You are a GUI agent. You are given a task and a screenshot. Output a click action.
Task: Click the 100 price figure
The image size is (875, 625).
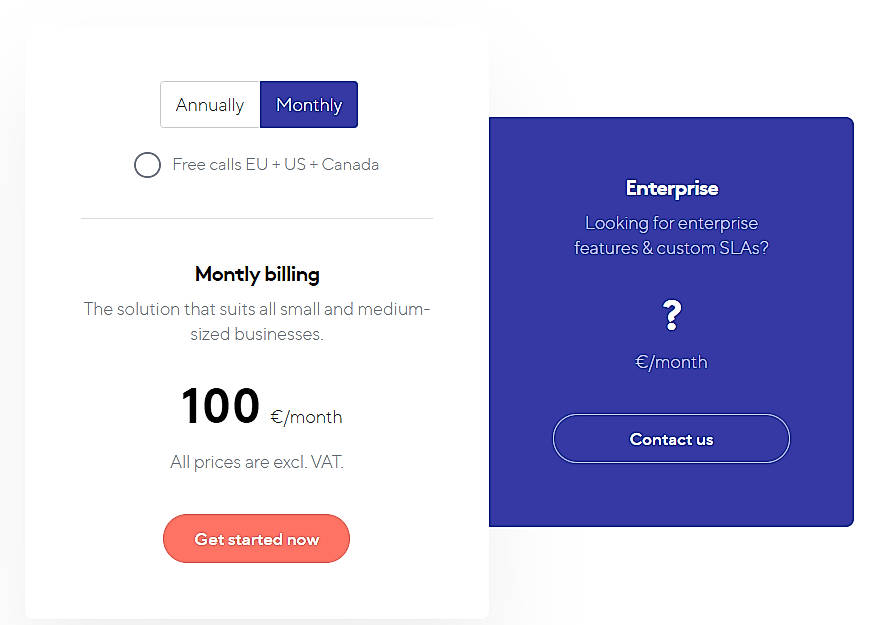coord(219,406)
